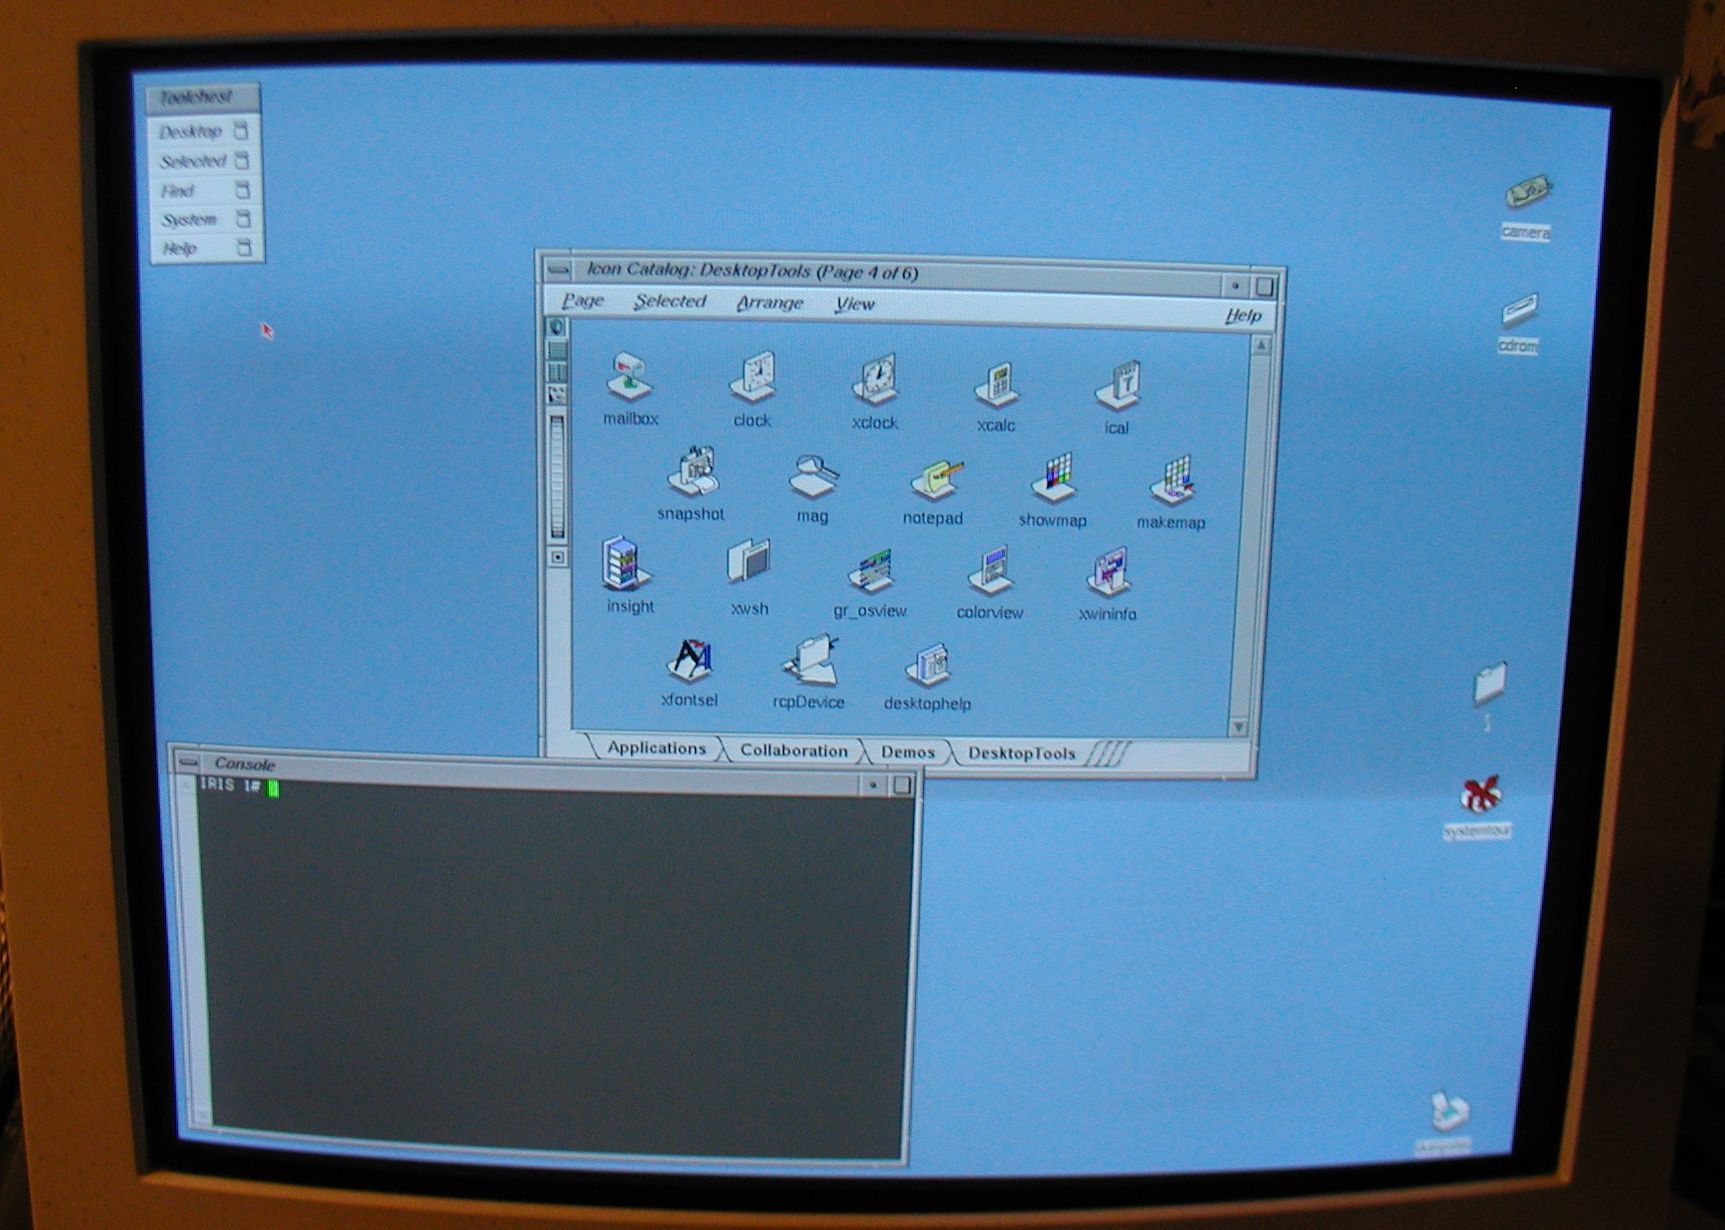The height and width of the screenshot is (1230, 1725).
Task: Select the xfontsel font icon
Action: coord(690,661)
